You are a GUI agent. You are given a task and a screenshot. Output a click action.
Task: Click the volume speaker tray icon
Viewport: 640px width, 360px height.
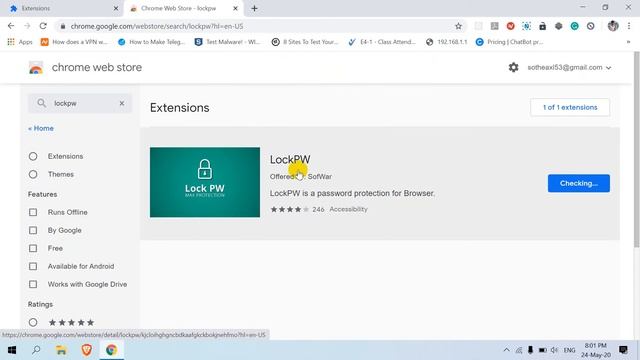[x=554, y=350]
